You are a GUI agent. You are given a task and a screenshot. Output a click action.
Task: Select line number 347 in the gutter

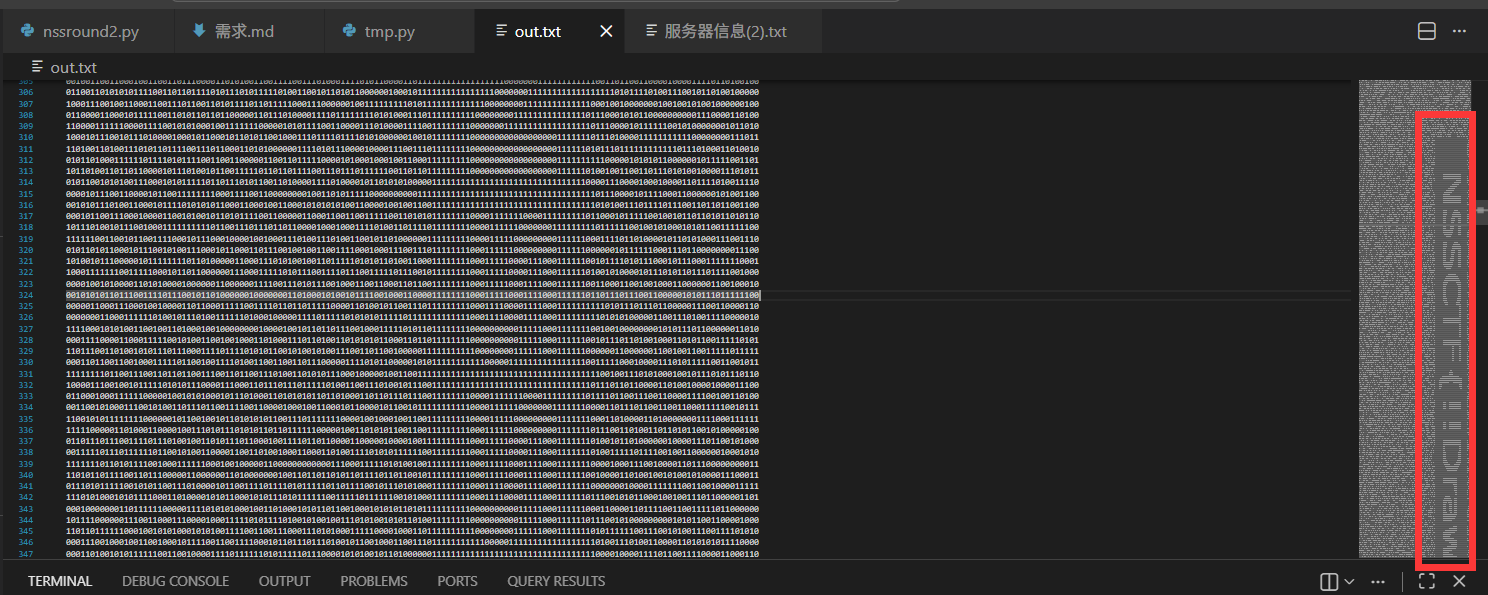(x=26, y=554)
